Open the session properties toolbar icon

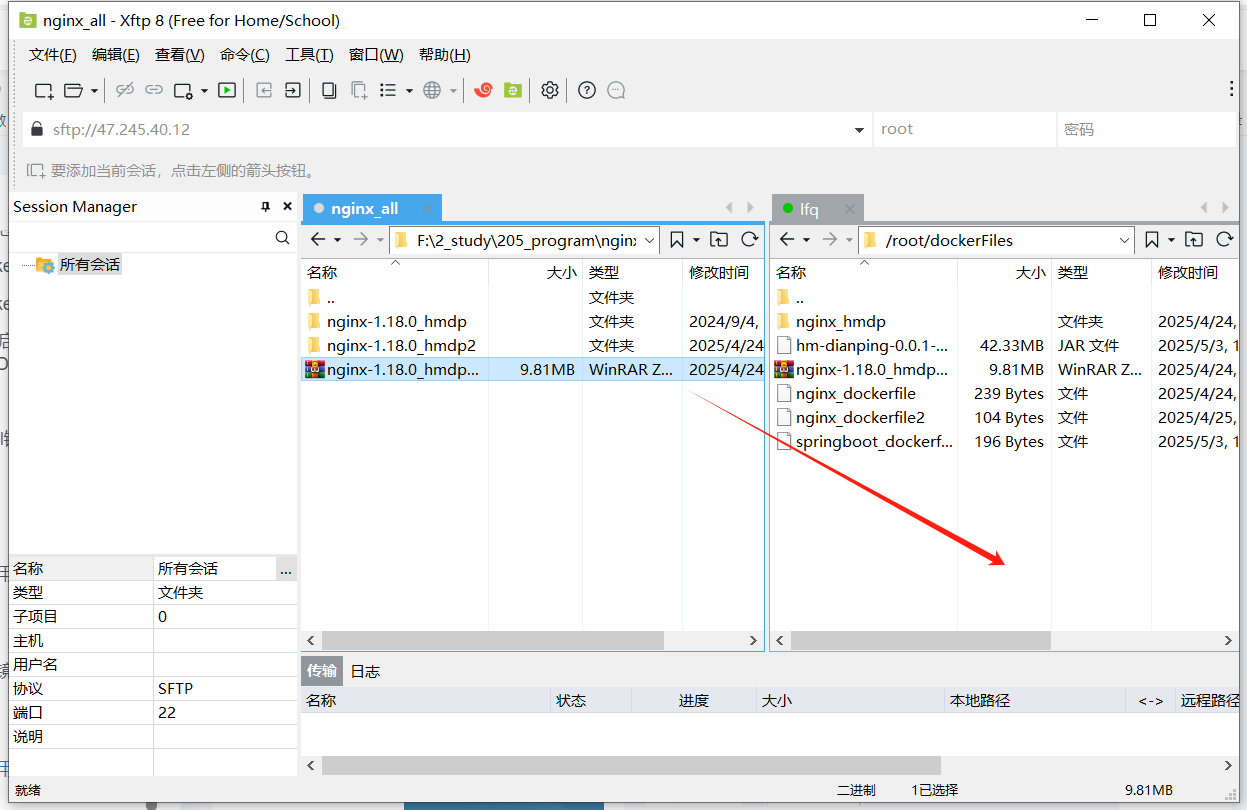pos(183,90)
